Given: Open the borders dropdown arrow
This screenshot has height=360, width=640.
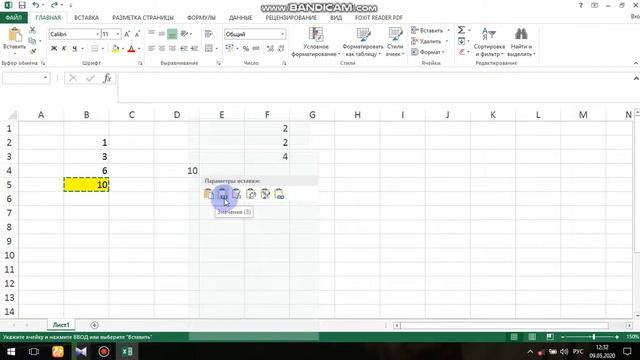Looking at the screenshot, I should [102, 49].
